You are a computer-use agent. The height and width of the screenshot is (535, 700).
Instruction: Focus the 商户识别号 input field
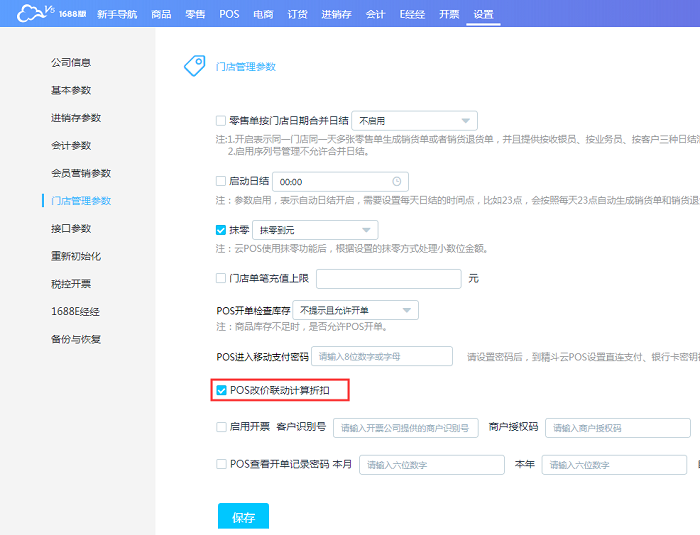click(405, 428)
